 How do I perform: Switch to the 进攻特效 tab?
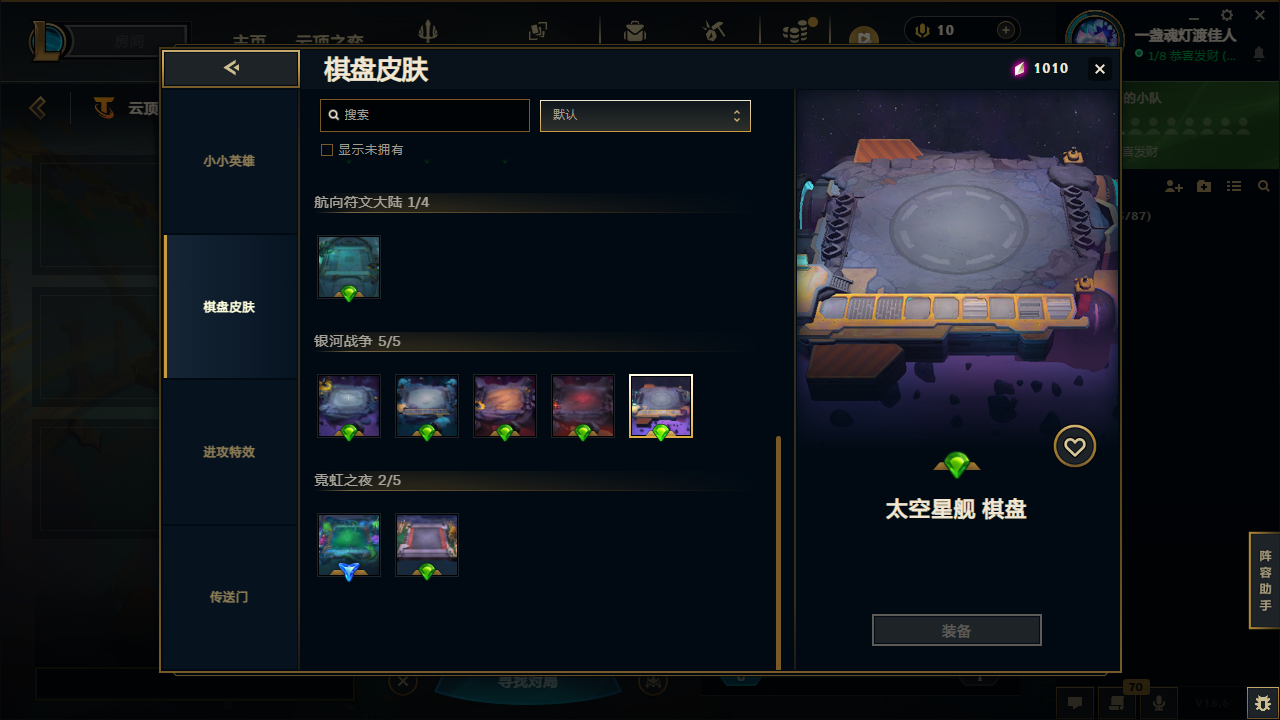coord(229,452)
